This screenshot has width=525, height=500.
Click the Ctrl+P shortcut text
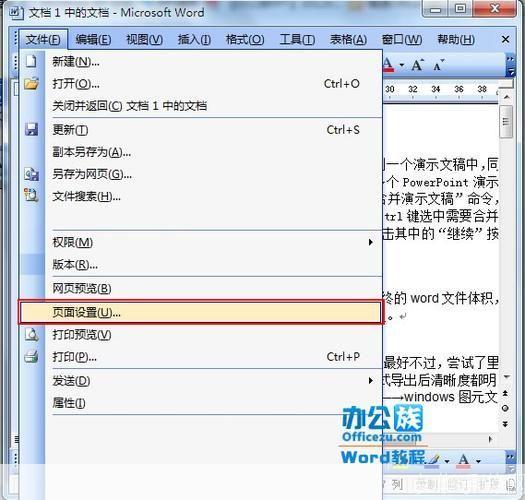pyautogui.click(x=343, y=357)
